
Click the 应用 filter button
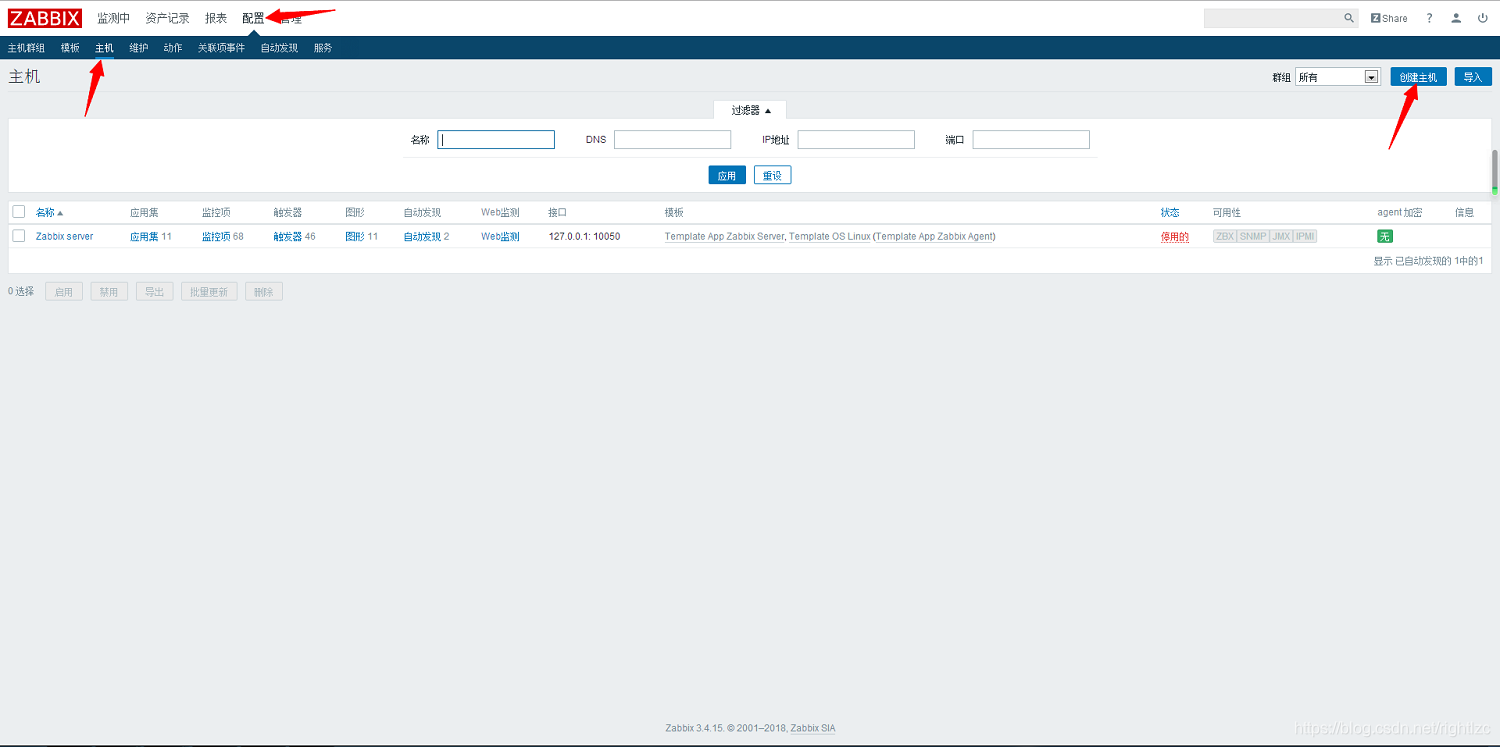click(727, 175)
